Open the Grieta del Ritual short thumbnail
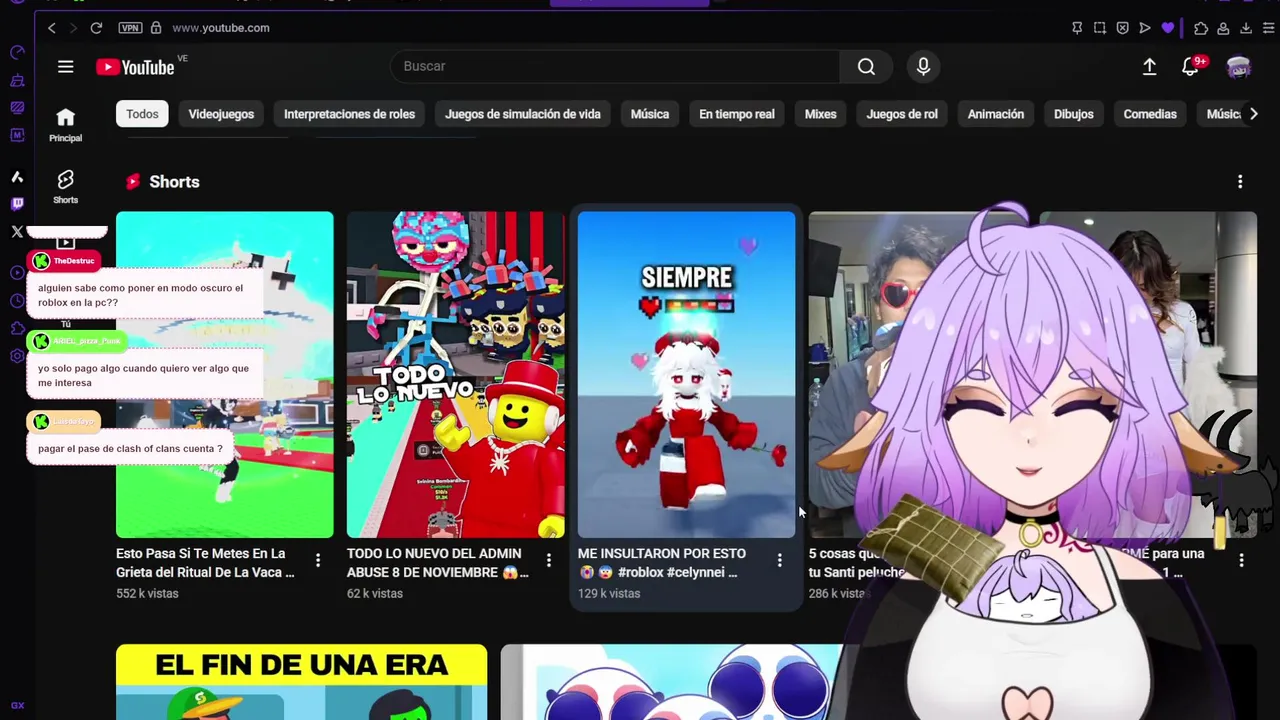The height and width of the screenshot is (720, 1280). pos(225,374)
